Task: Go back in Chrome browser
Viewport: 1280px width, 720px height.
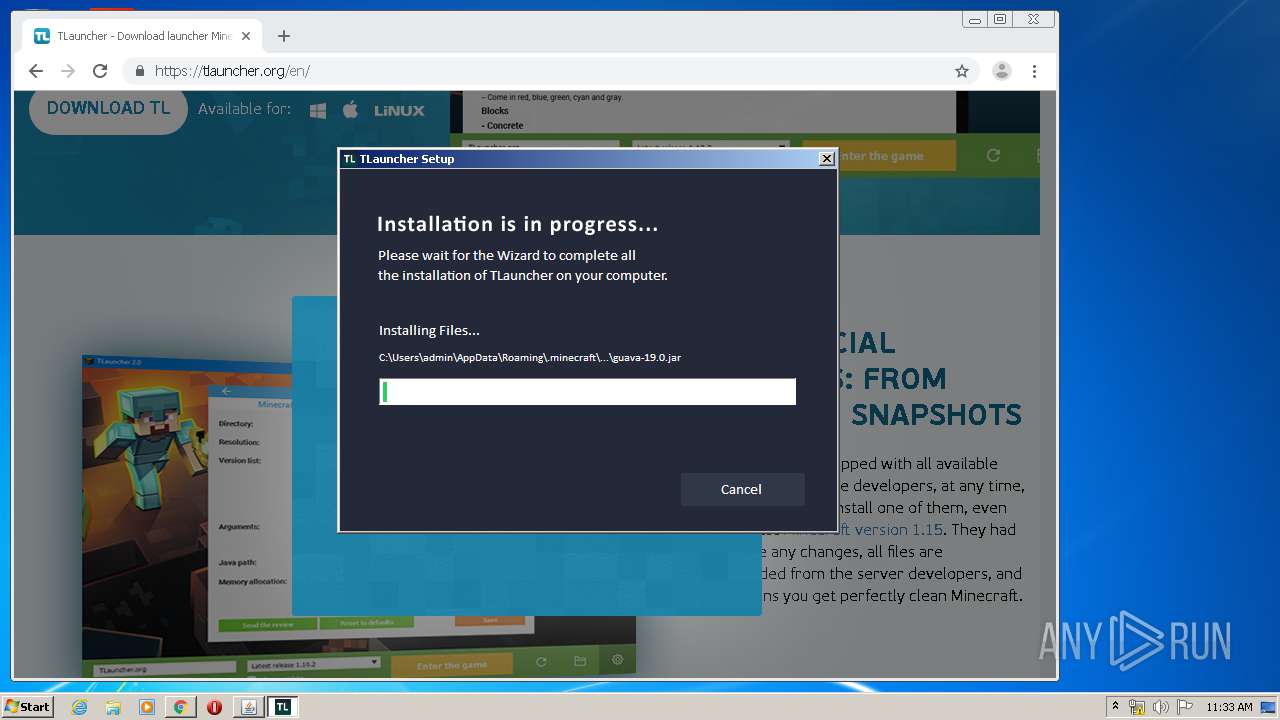Action: pos(36,71)
